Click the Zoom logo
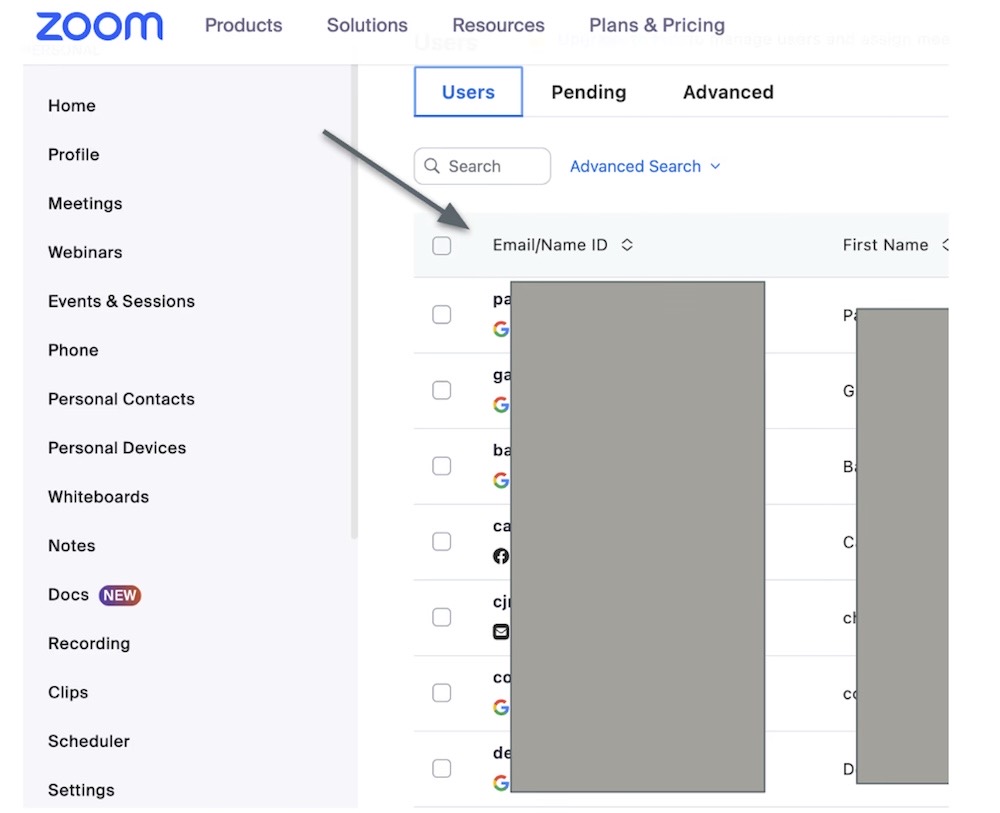Screen dimensions: 1000x813 99,26
